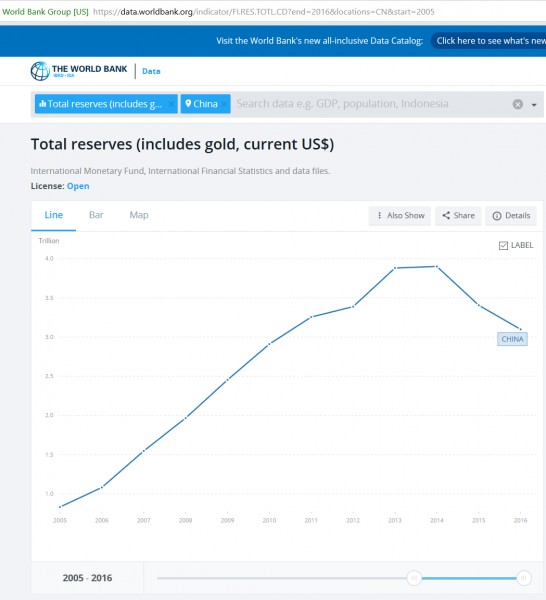Click the URL in the address bar

click(x=264, y=12)
